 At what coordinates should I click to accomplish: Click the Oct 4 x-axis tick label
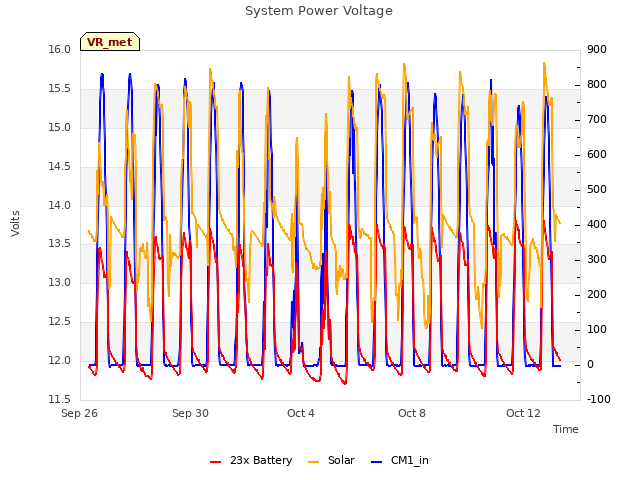(301, 413)
